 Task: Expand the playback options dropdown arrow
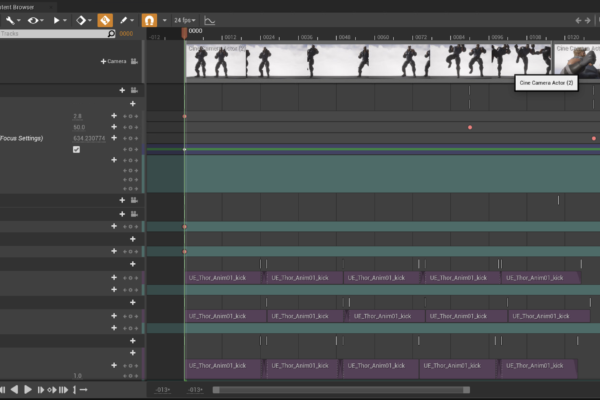65,20
